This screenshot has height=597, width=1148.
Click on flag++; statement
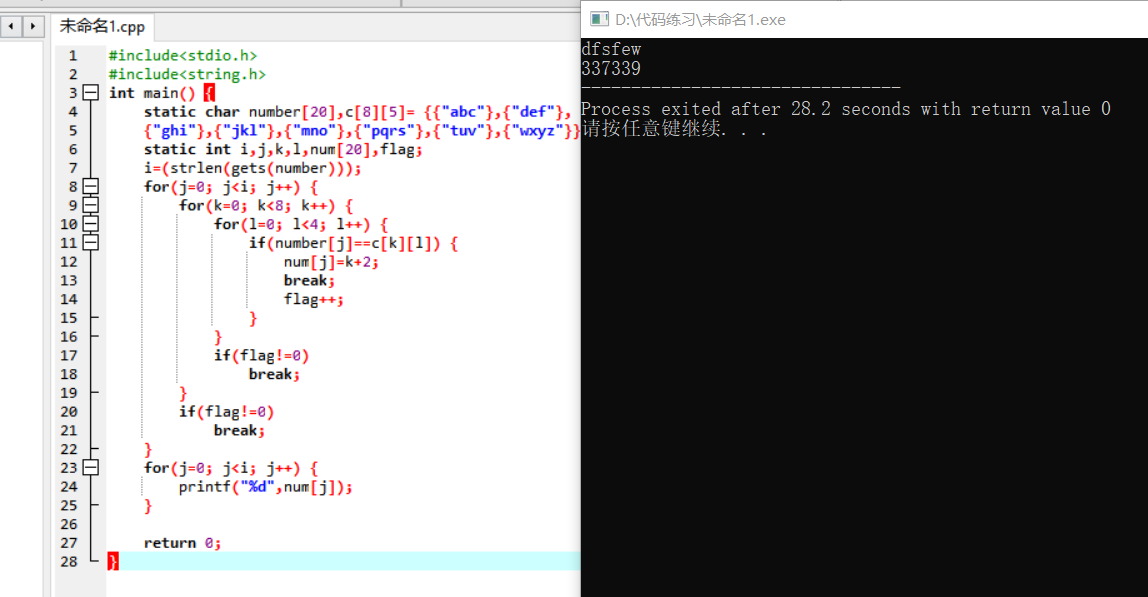pyautogui.click(x=313, y=300)
